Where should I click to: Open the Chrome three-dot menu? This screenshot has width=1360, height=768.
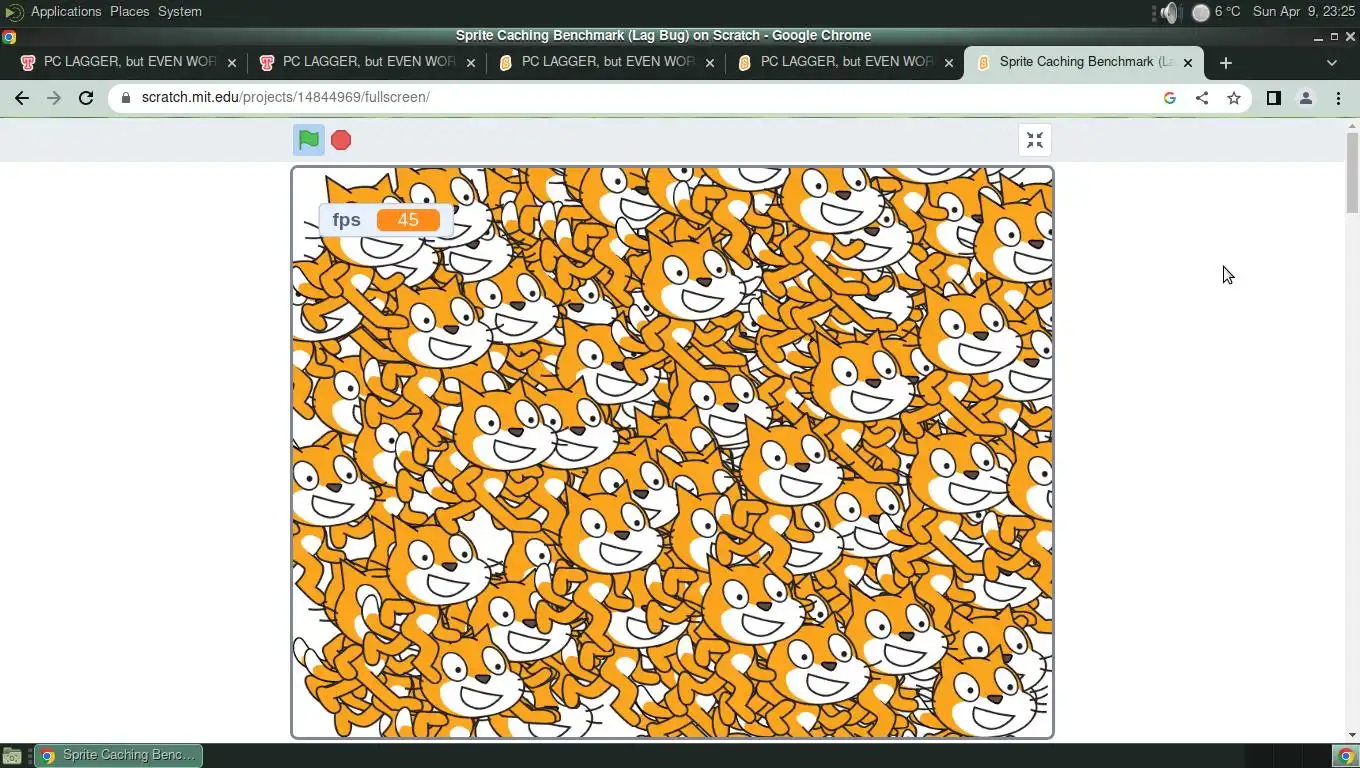pyautogui.click(x=1338, y=98)
